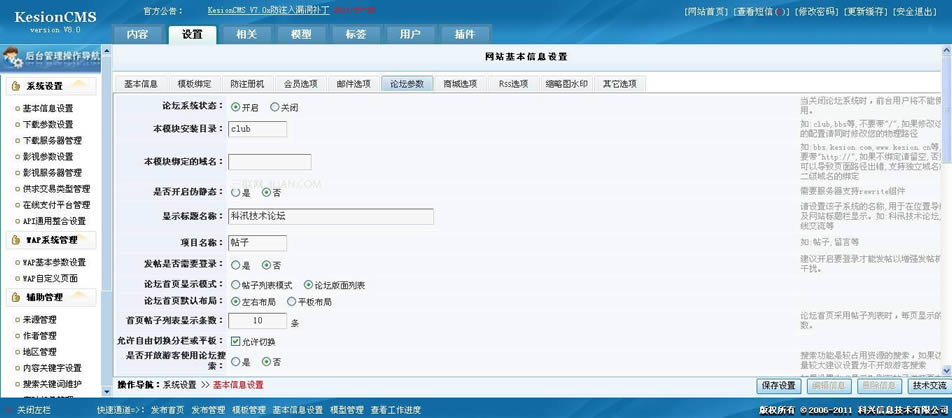
Task: Click the 本模块绑定的域名 input field
Action: pyautogui.click(x=269, y=162)
